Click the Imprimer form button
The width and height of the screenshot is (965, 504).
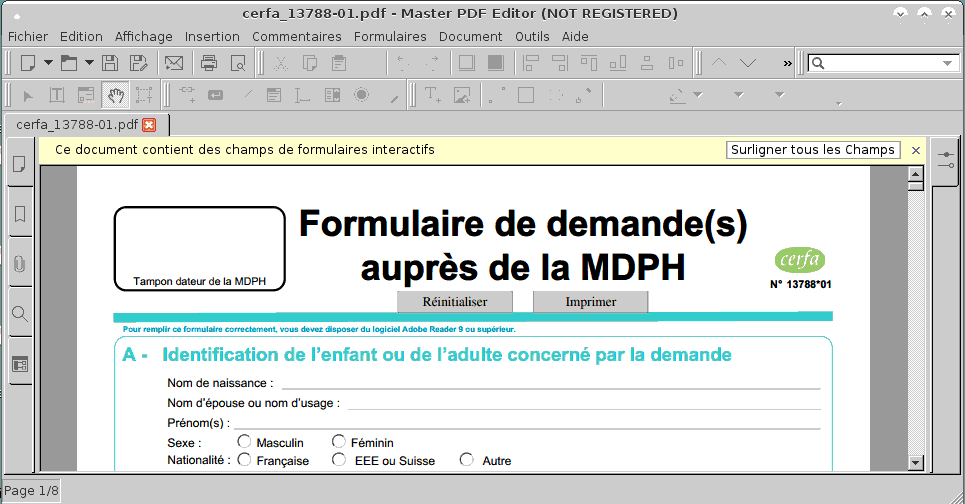pos(591,302)
